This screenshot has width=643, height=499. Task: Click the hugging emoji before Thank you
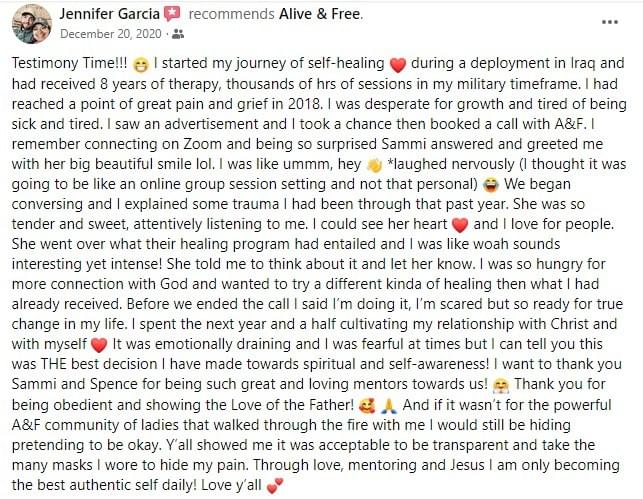click(501, 385)
